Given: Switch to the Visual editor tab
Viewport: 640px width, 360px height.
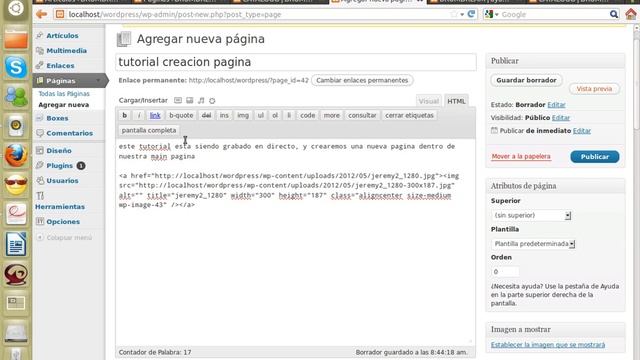Looking at the screenshot, I should click(429, 101).
